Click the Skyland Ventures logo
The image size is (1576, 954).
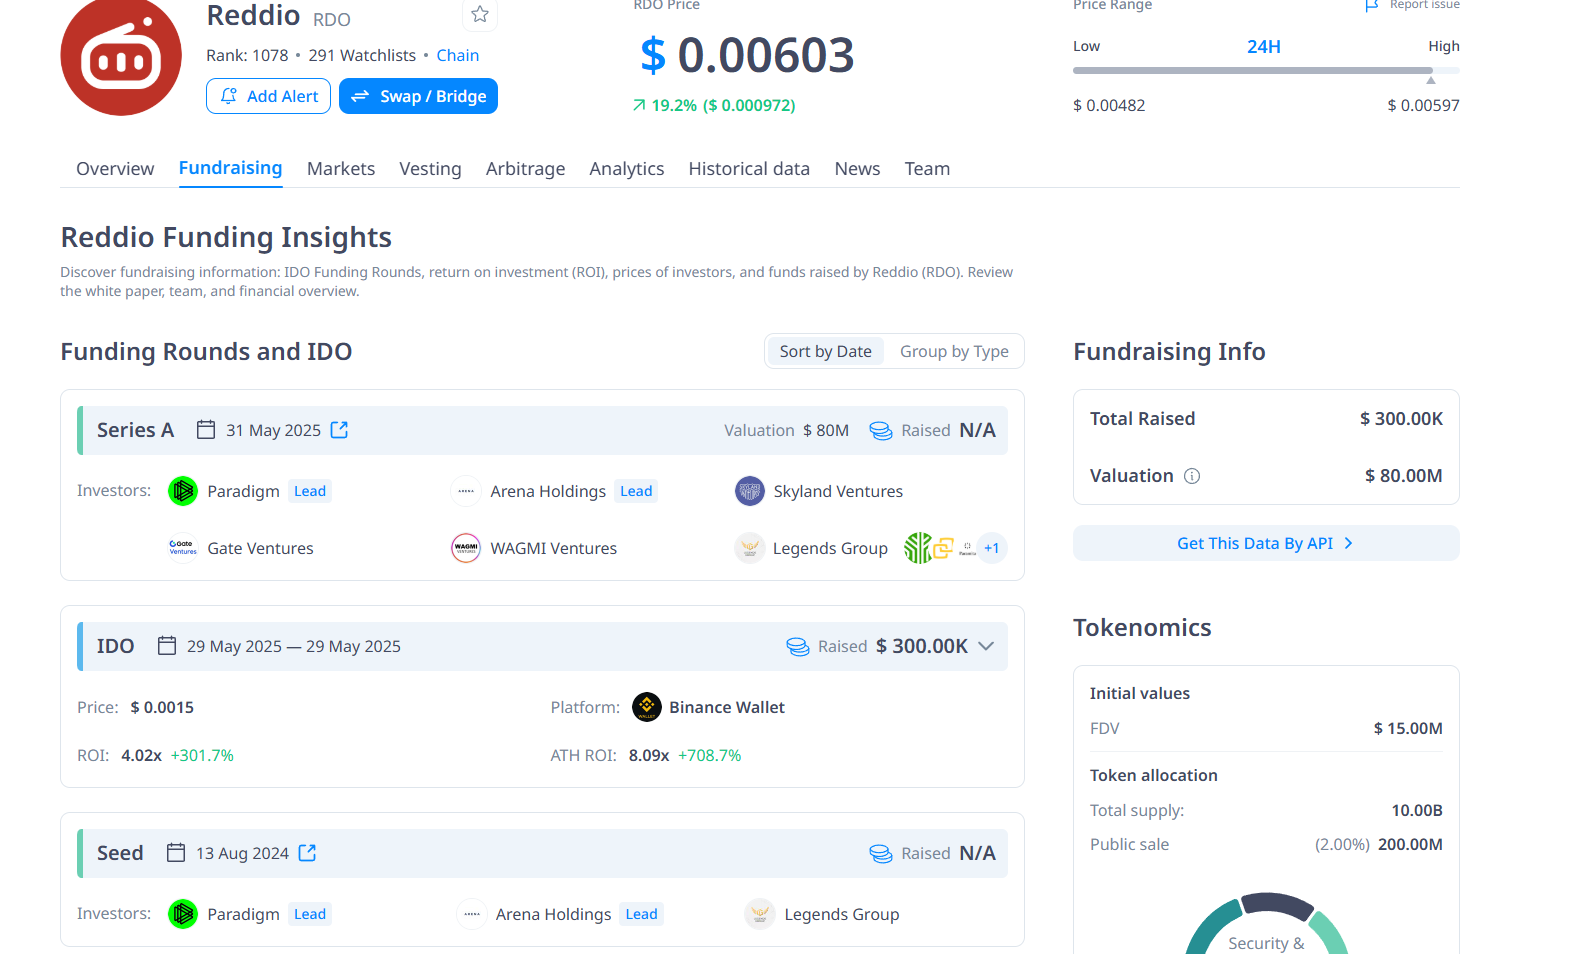750,491
